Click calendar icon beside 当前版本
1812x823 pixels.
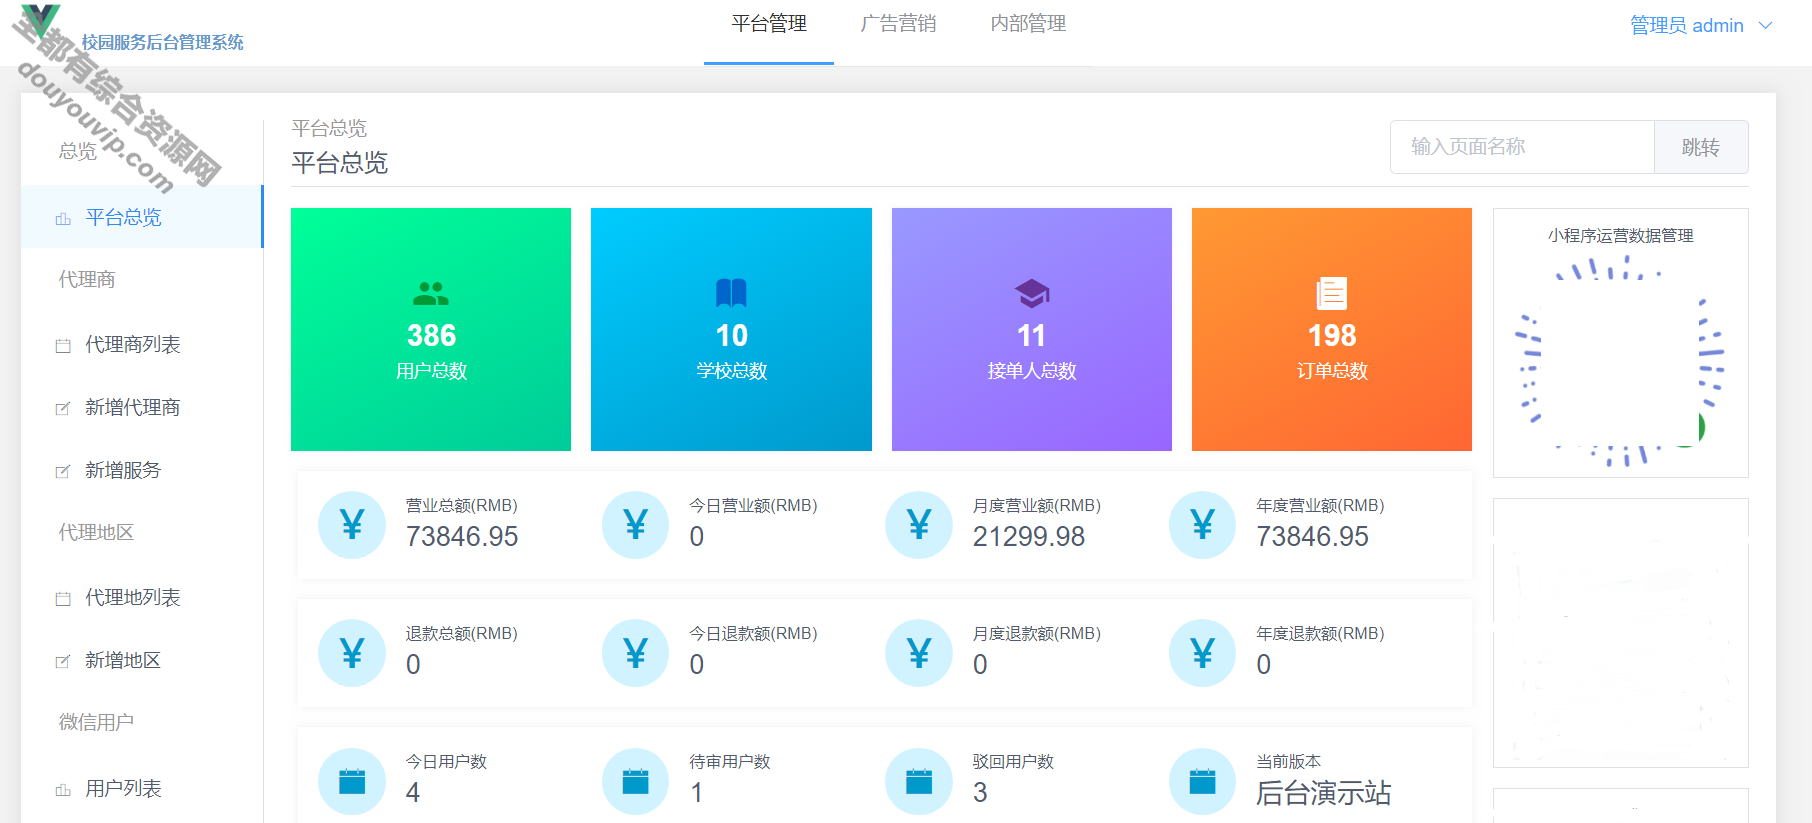coord(1202,781)
